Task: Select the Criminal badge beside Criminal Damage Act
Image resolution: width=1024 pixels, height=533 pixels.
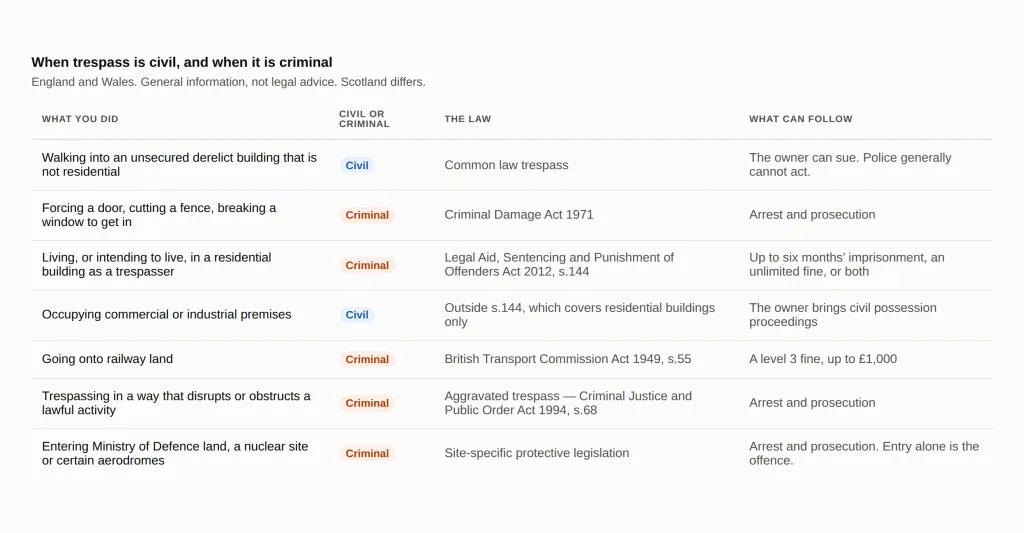Action: pyautogui.click(x=367, y=215)
